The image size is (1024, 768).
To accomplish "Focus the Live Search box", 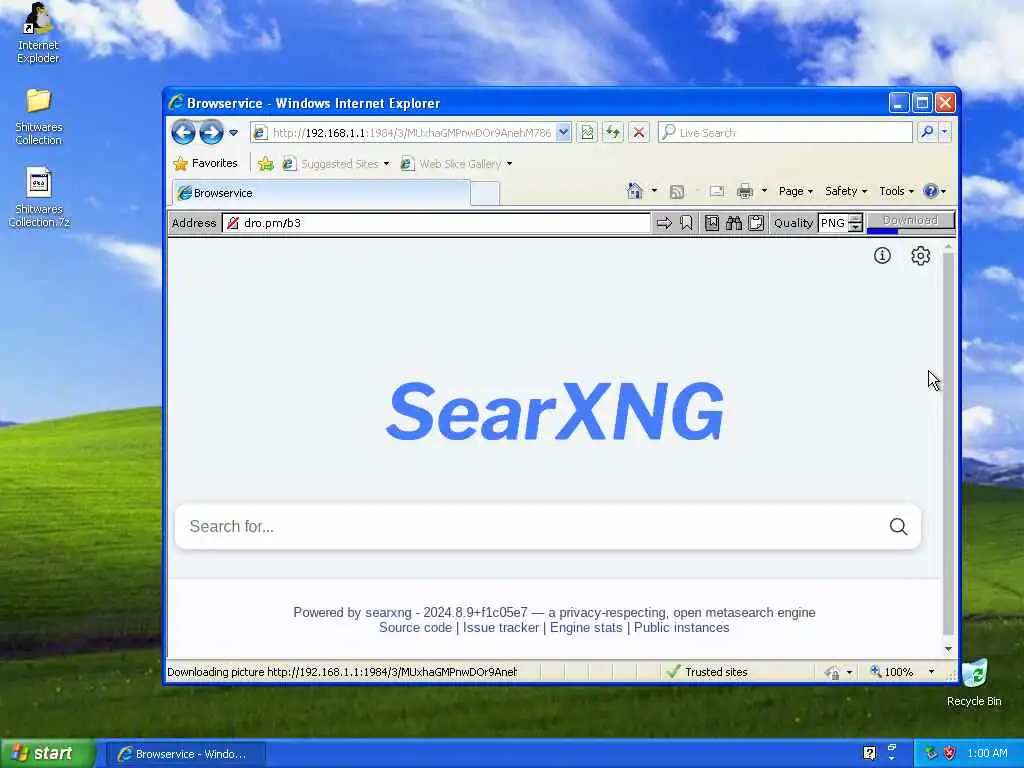I will point(785,133).
